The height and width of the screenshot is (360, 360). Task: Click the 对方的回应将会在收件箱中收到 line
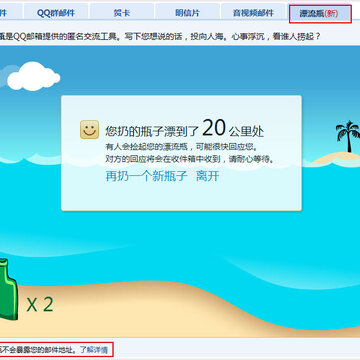[x=190, y=159]
